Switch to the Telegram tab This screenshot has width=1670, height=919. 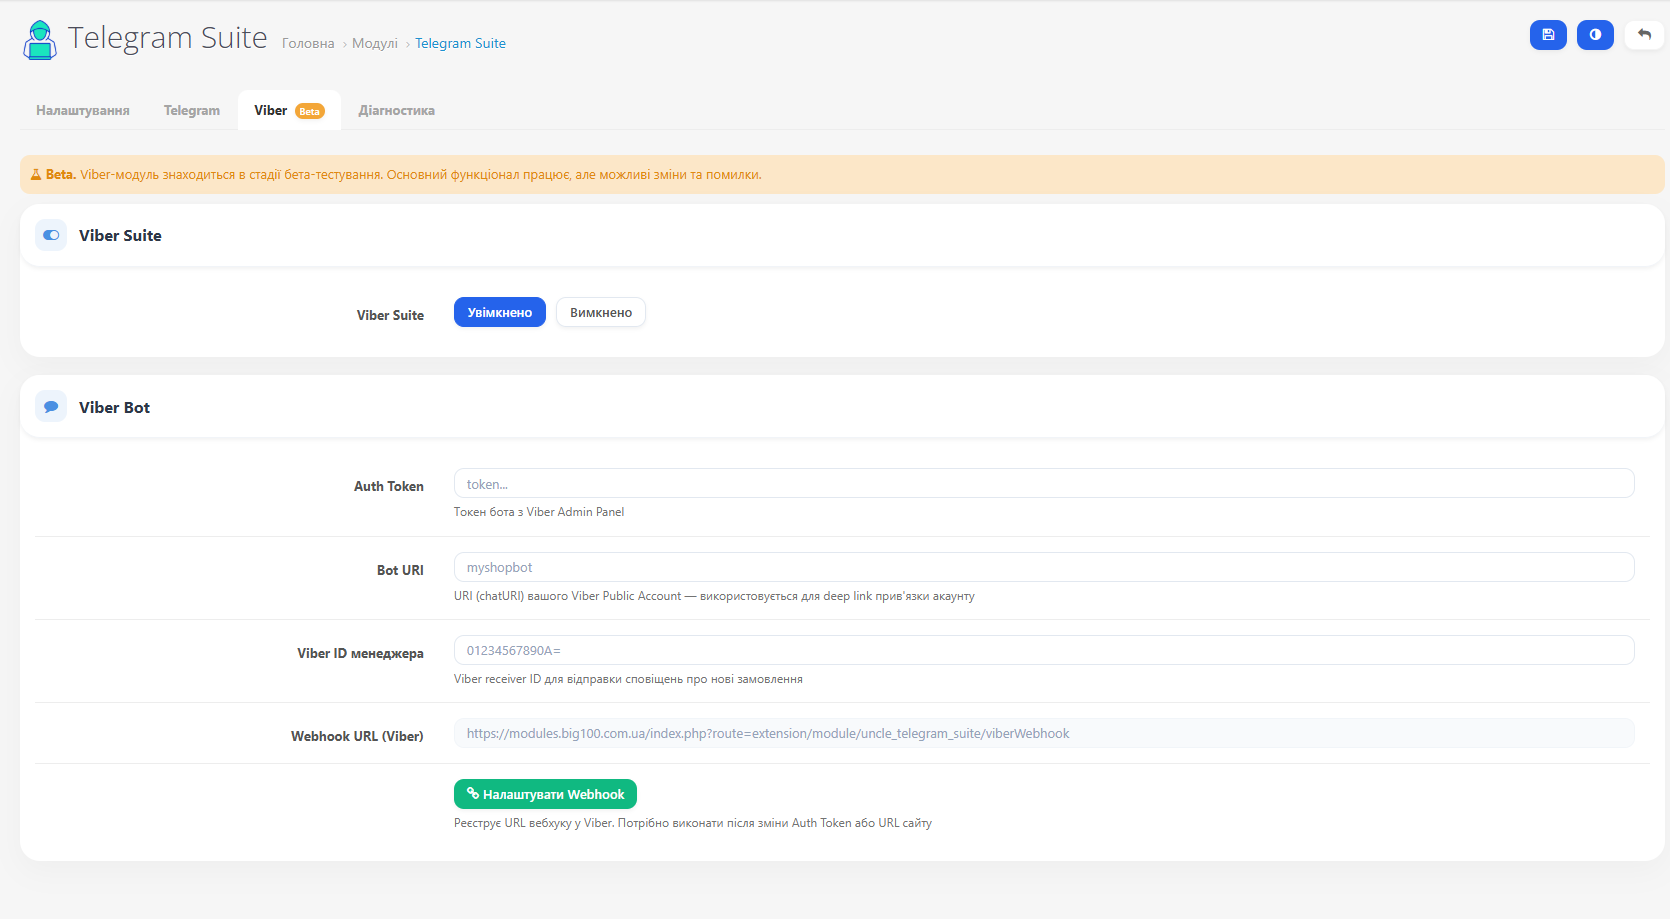(192, 110)
